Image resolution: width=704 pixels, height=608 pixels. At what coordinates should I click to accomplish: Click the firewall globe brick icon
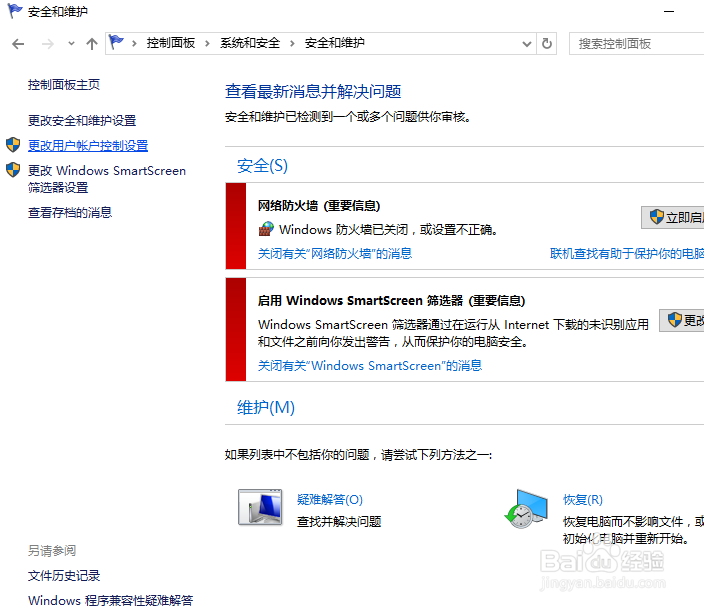click(x=266, y=229)
